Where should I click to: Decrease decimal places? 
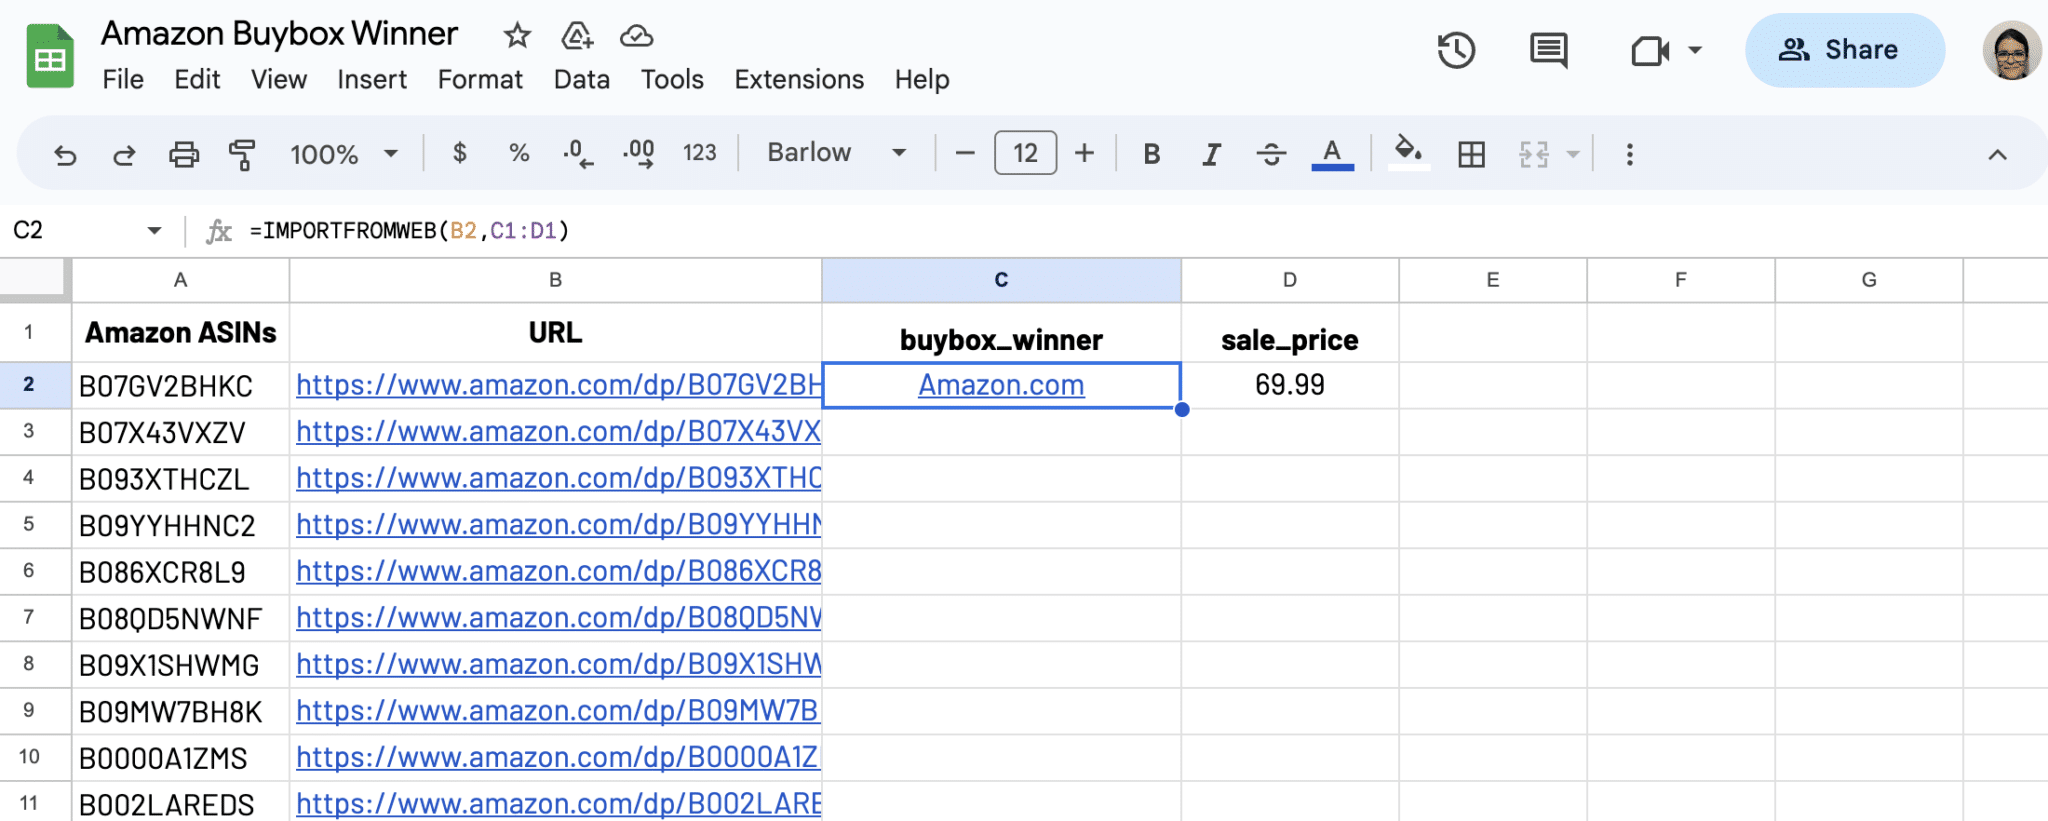[578, 153]
